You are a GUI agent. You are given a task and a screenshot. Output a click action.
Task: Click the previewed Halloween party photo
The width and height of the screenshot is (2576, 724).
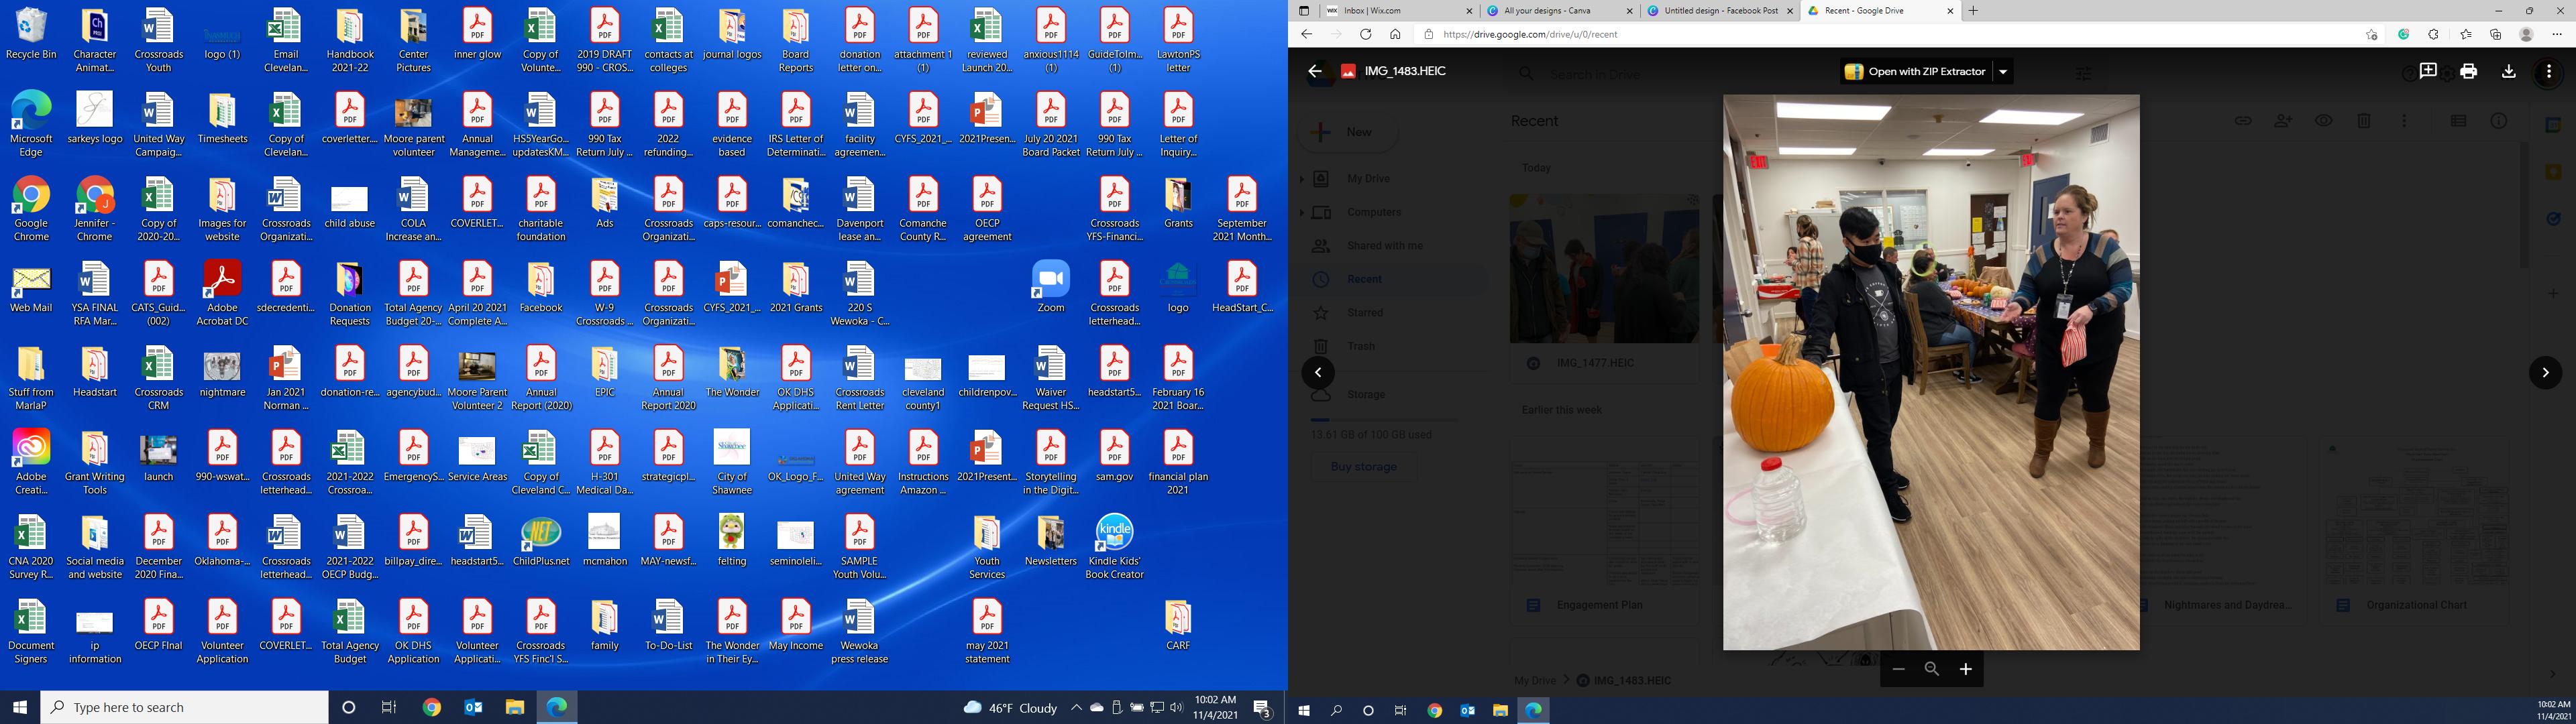[x=1931, y=373]
